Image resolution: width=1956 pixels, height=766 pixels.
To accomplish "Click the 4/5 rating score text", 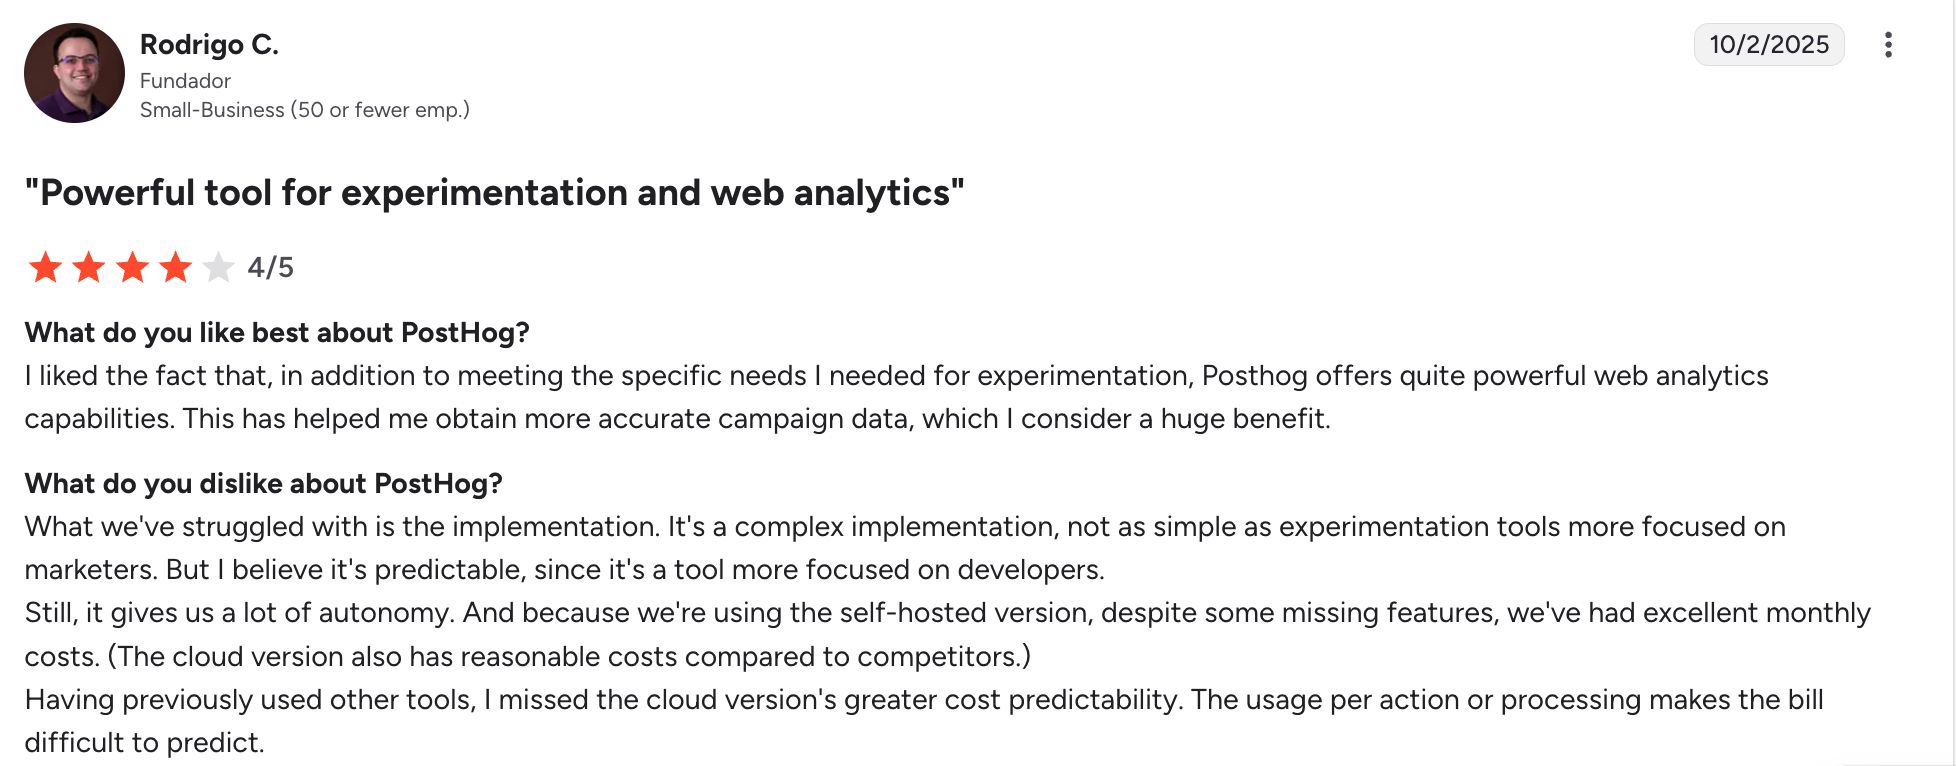I will 270,268.
